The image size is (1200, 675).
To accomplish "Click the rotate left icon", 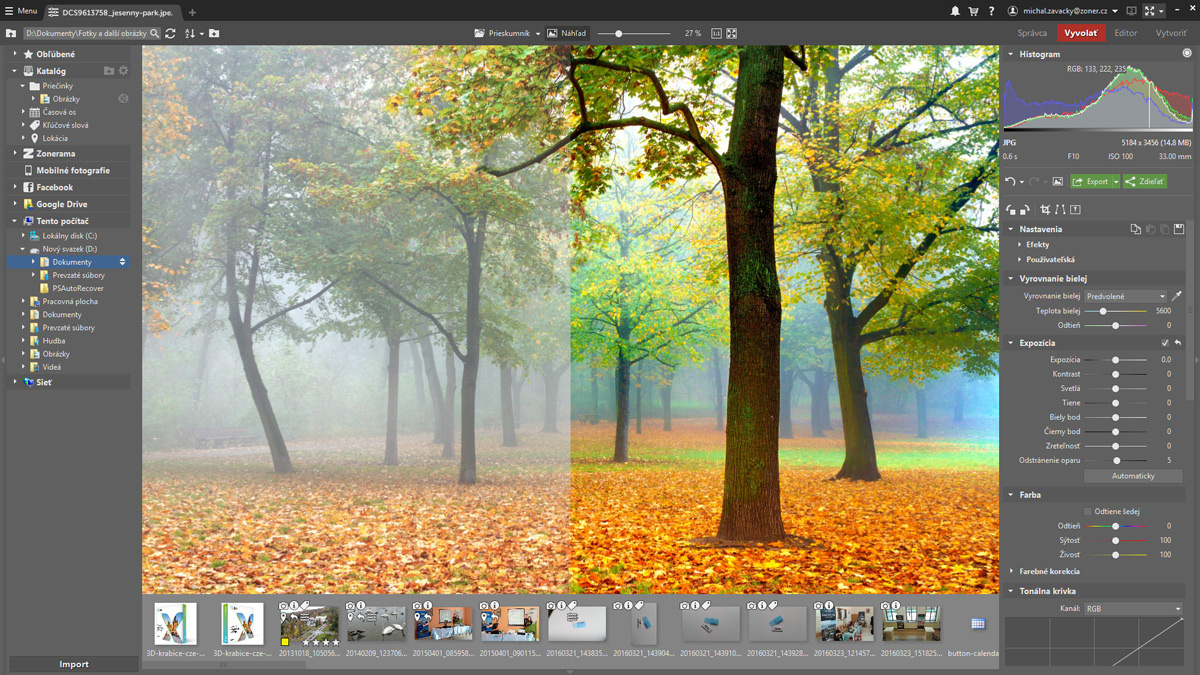I will tap(1012, 210).
